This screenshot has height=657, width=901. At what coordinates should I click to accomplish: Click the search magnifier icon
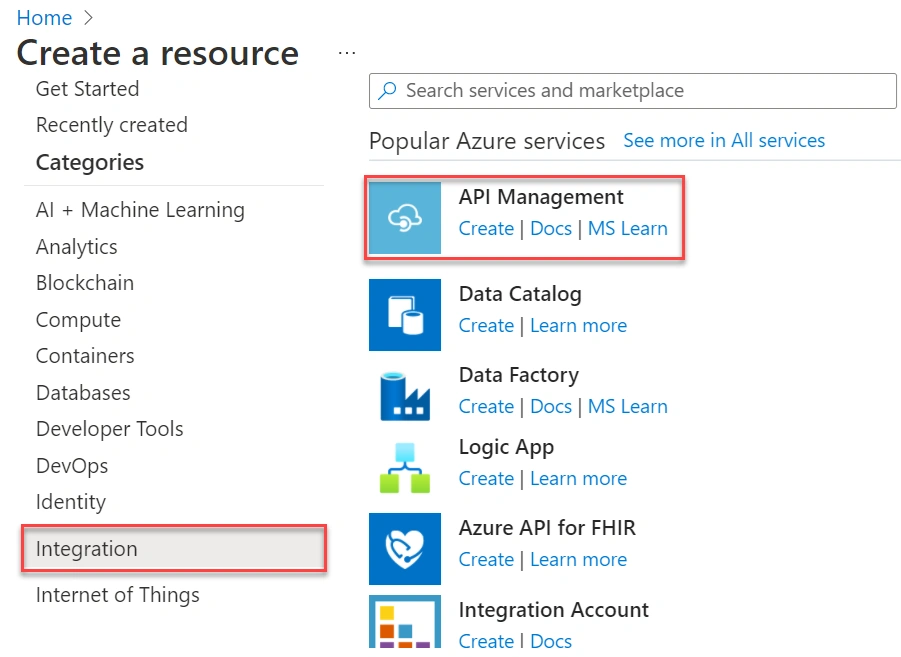[387, 90]
